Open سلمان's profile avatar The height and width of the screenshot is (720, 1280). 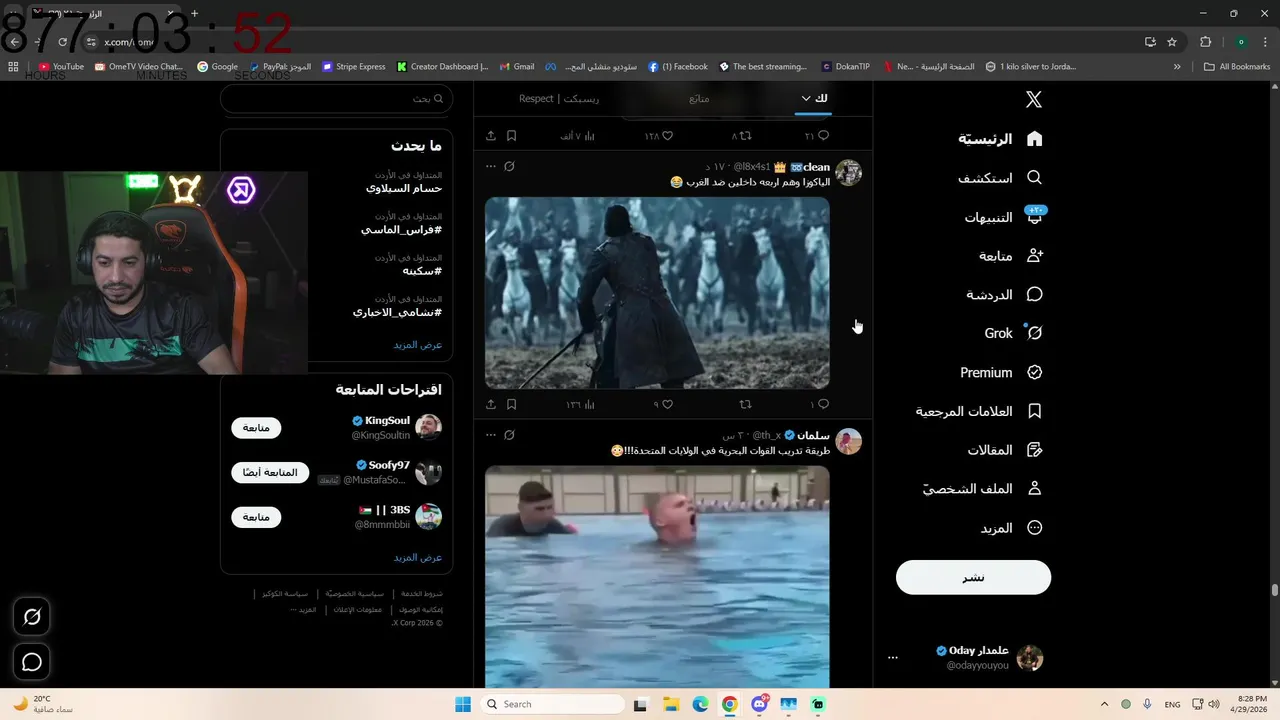click(848, 441)
